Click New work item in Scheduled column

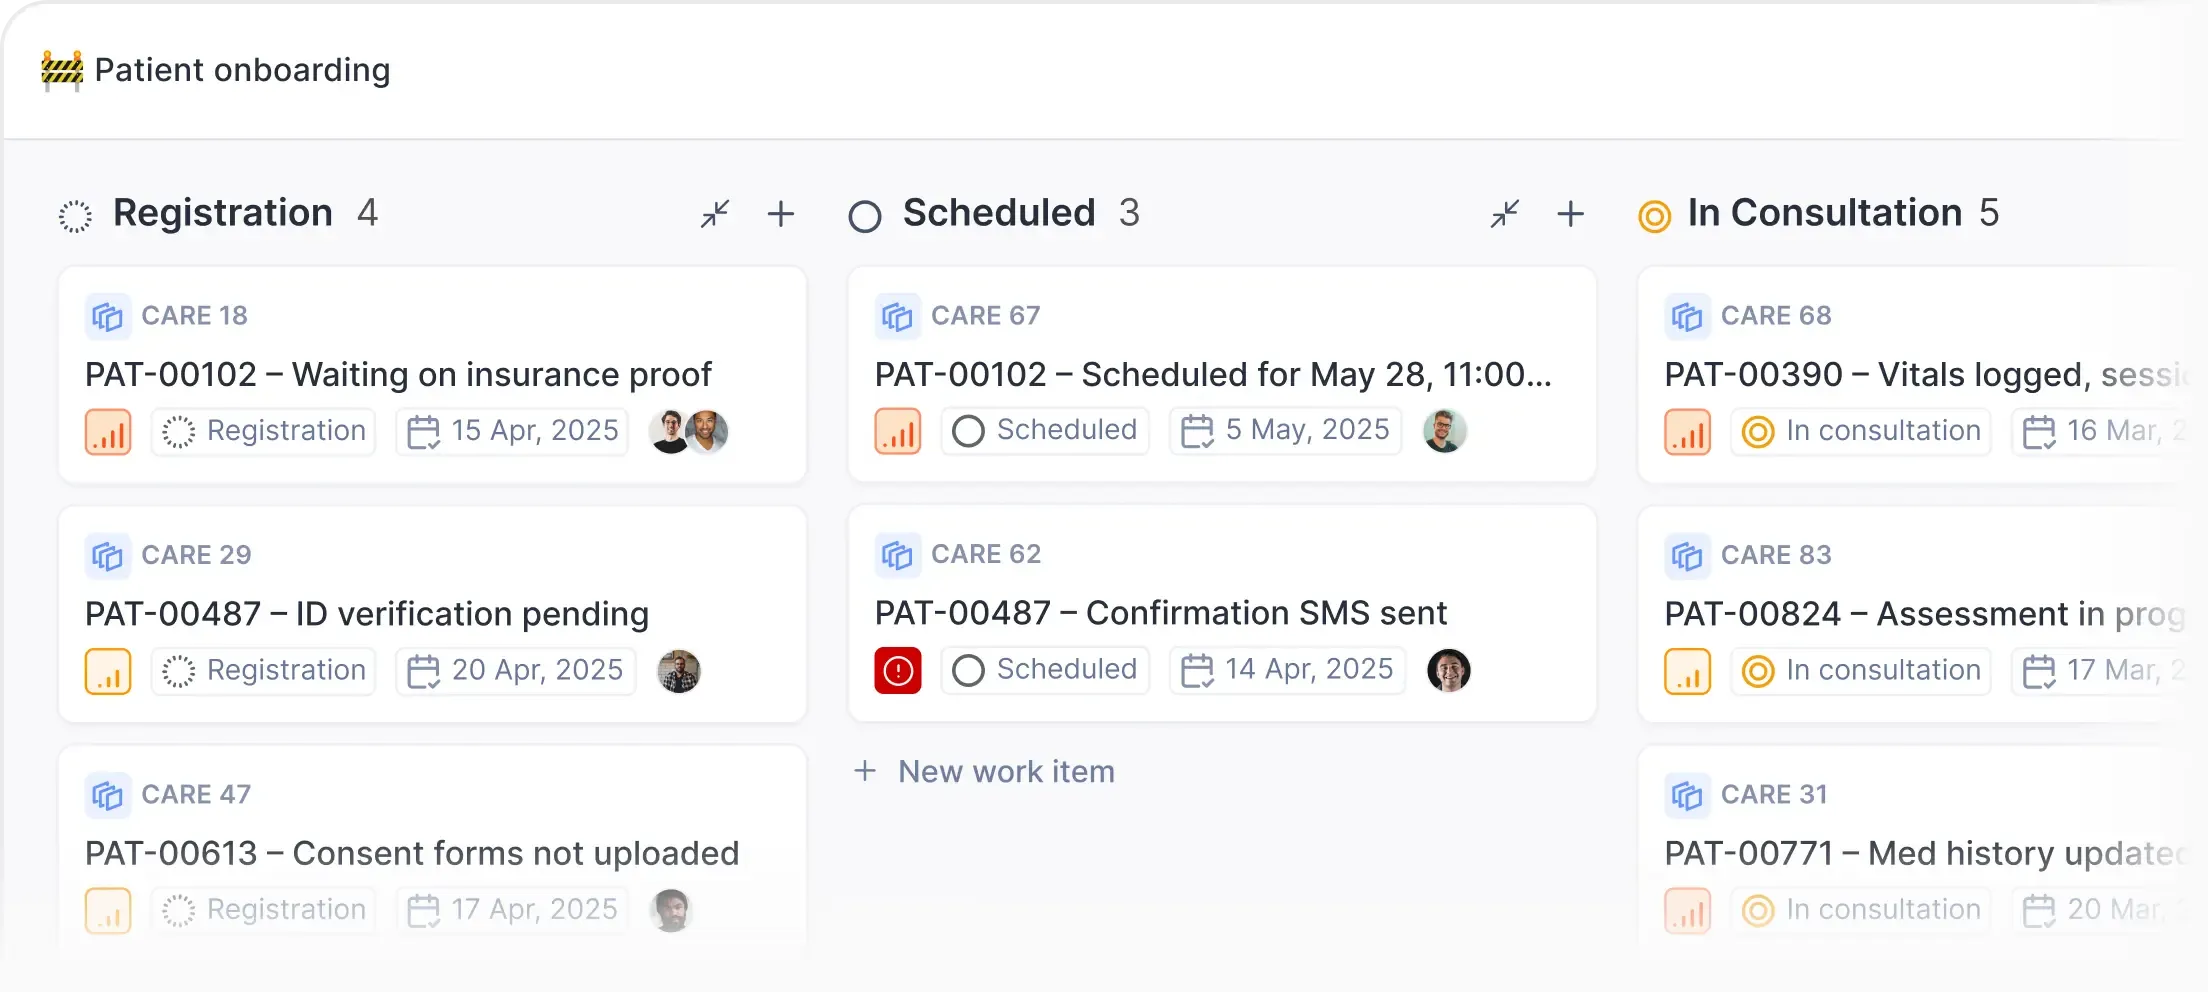(x=984, y=771)
